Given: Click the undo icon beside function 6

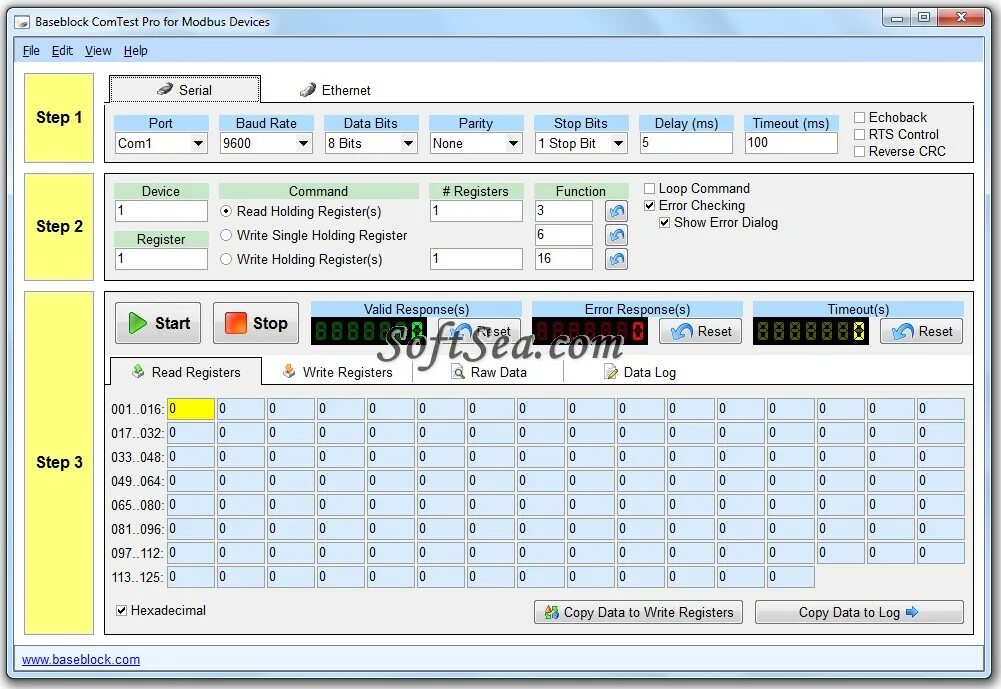Looking at the screenshot, I should (616, 235).
